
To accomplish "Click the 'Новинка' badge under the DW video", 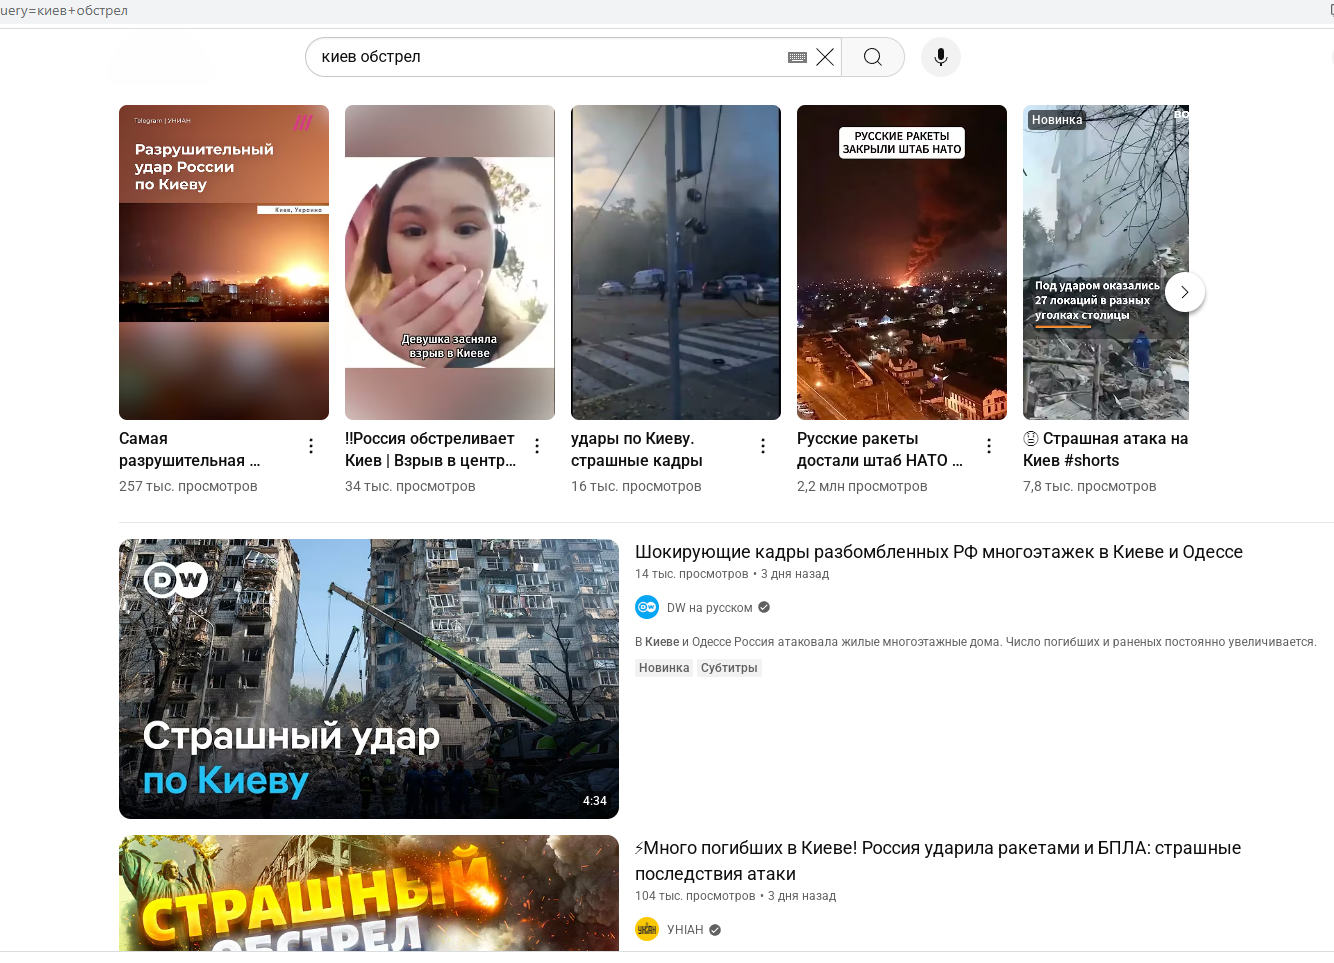I will point(664,668).
